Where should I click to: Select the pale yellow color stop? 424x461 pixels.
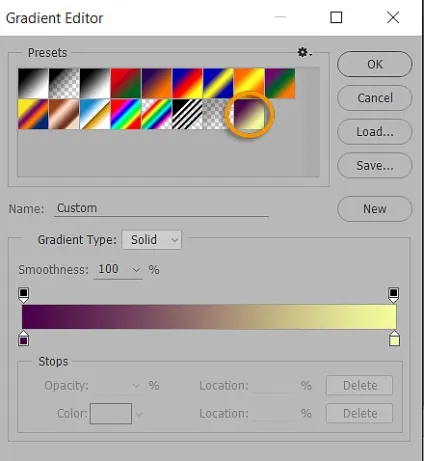click(x=394, y=338)
